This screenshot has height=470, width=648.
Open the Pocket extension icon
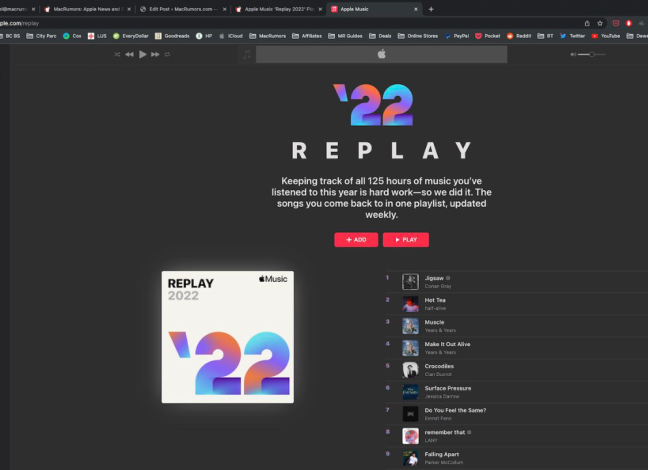coord(616,24)
